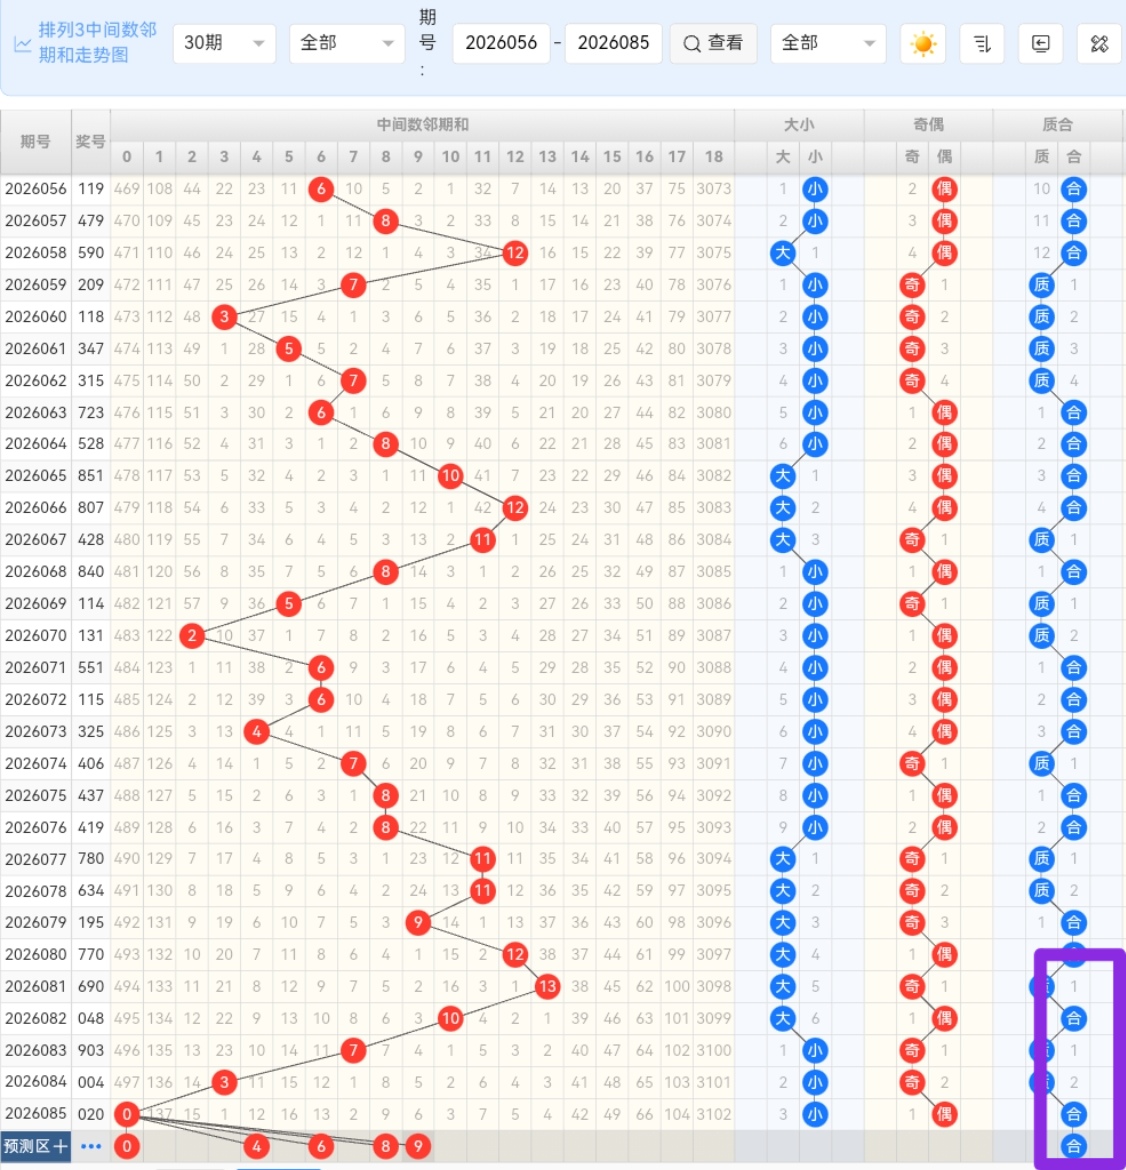Click prediction row red ball 6

tap(321, 1146)
